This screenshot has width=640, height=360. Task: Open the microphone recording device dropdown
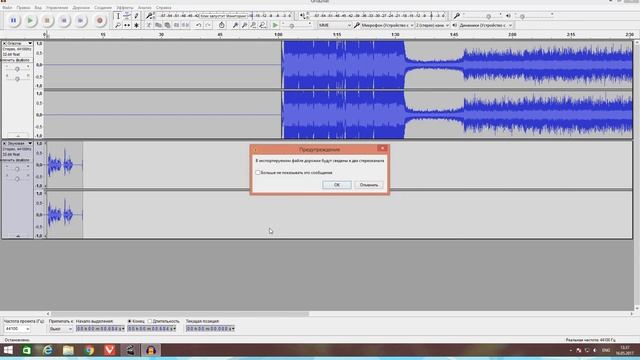pyautogui.click(x=387, y=25)
